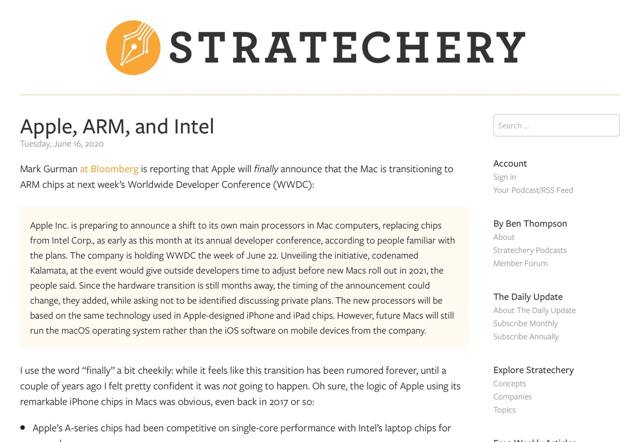Follow the "at Bloomberg" link
Image resolution: width=640 pixels, height=442 pixels.
pos(109,169)
